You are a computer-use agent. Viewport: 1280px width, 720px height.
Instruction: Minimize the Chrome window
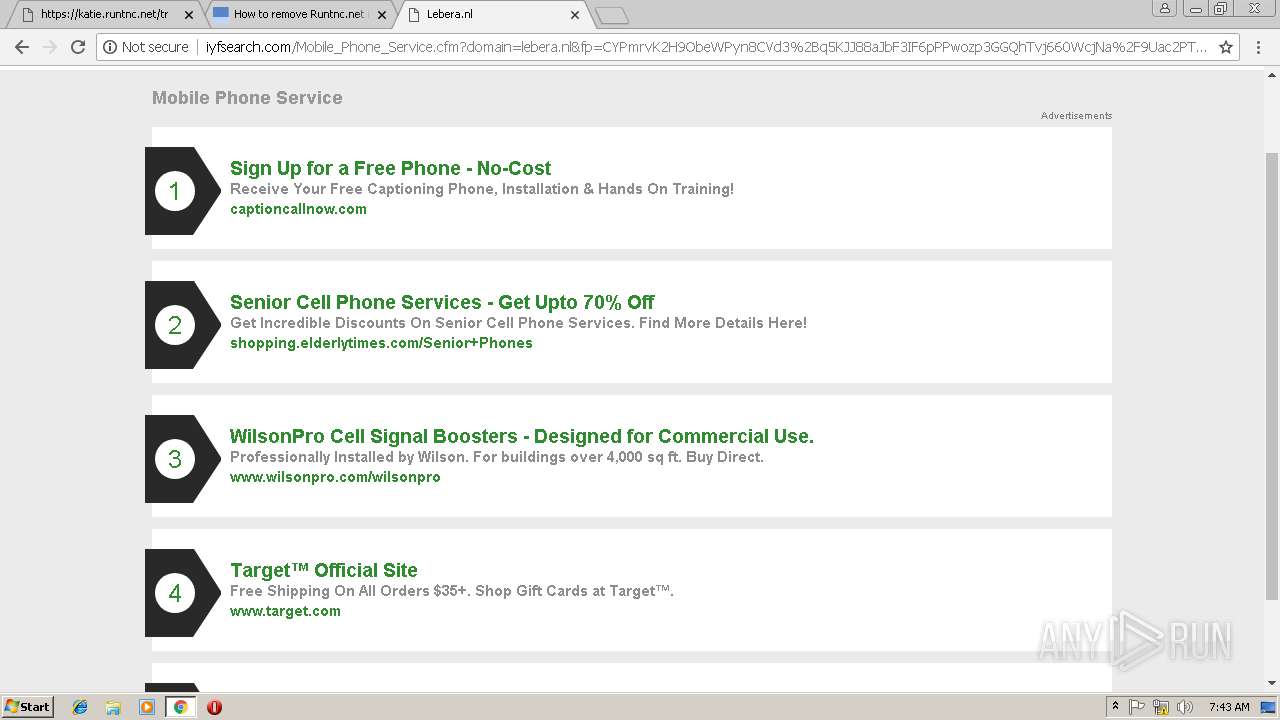click(1196, 8)
